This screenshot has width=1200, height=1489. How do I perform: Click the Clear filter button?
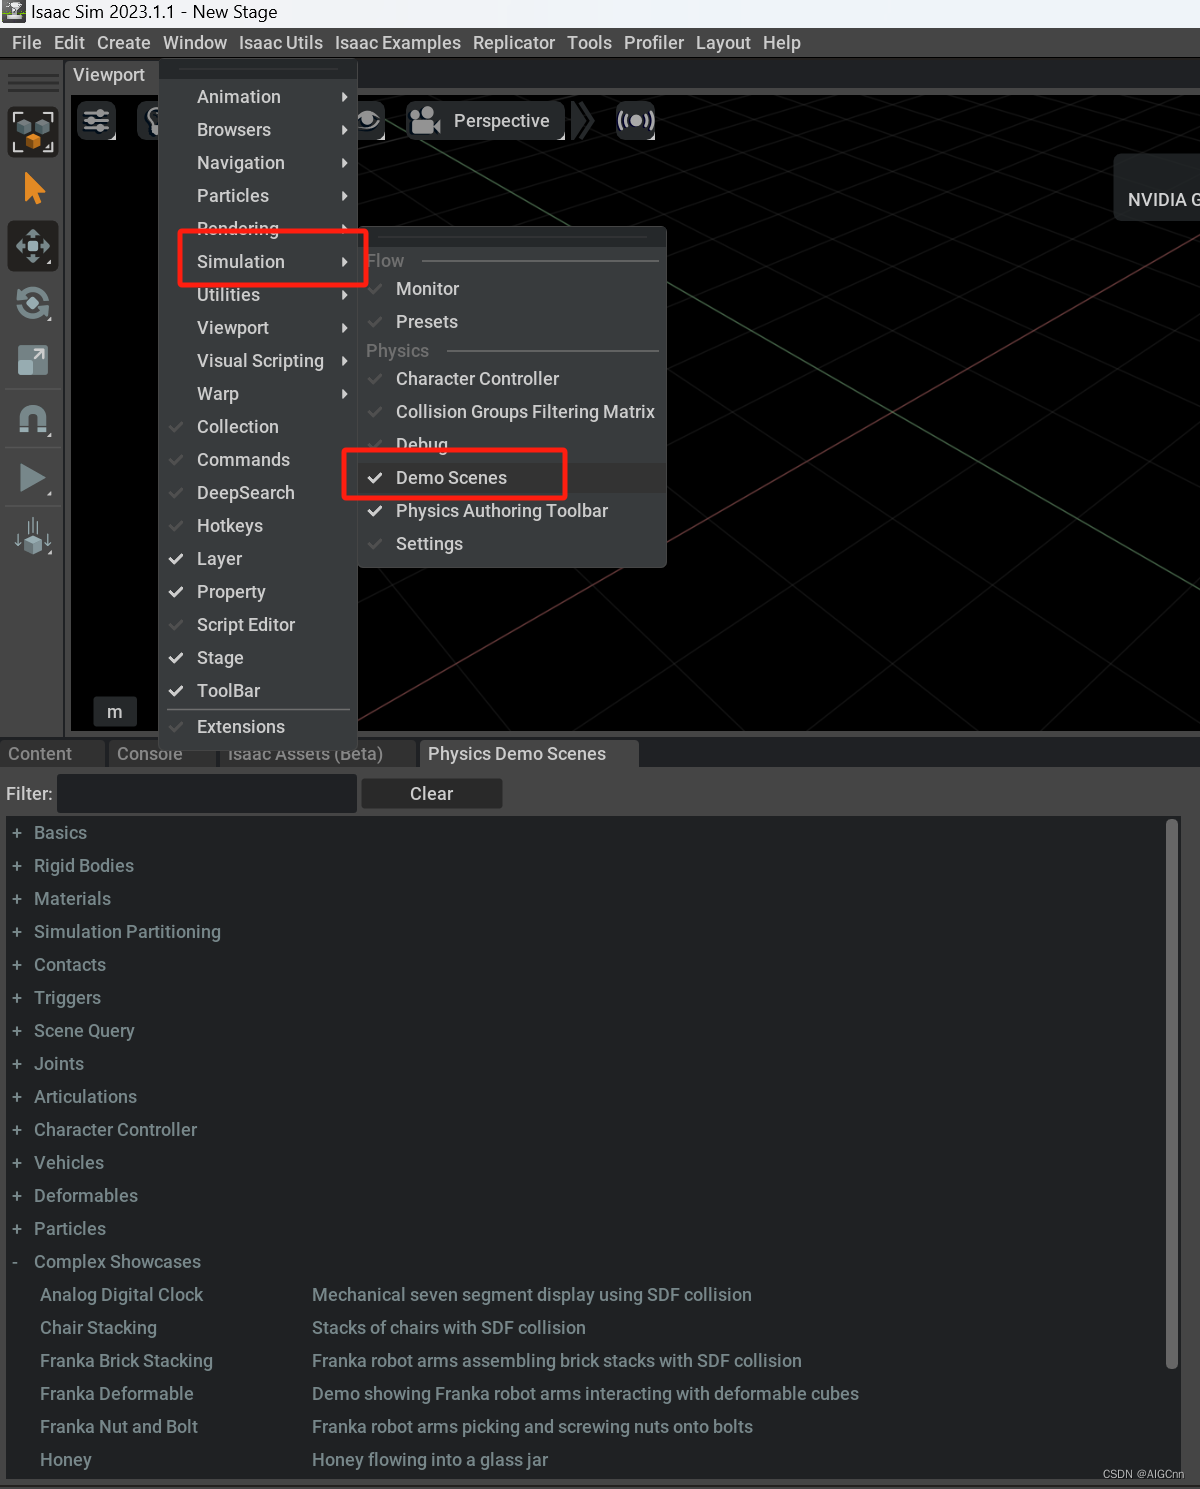(431, 794)
